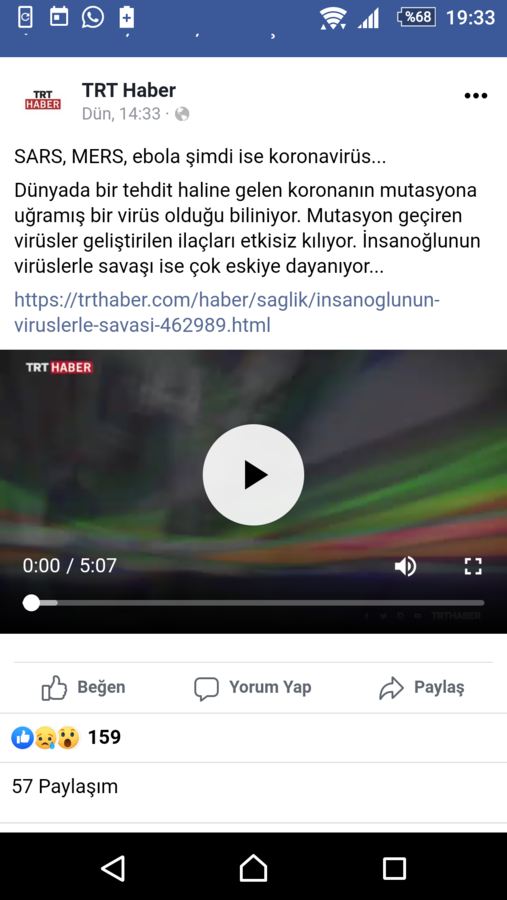Tap the calendar notification icon in status bar
This screenshot has width=507, height=900.
pos(59,17)
